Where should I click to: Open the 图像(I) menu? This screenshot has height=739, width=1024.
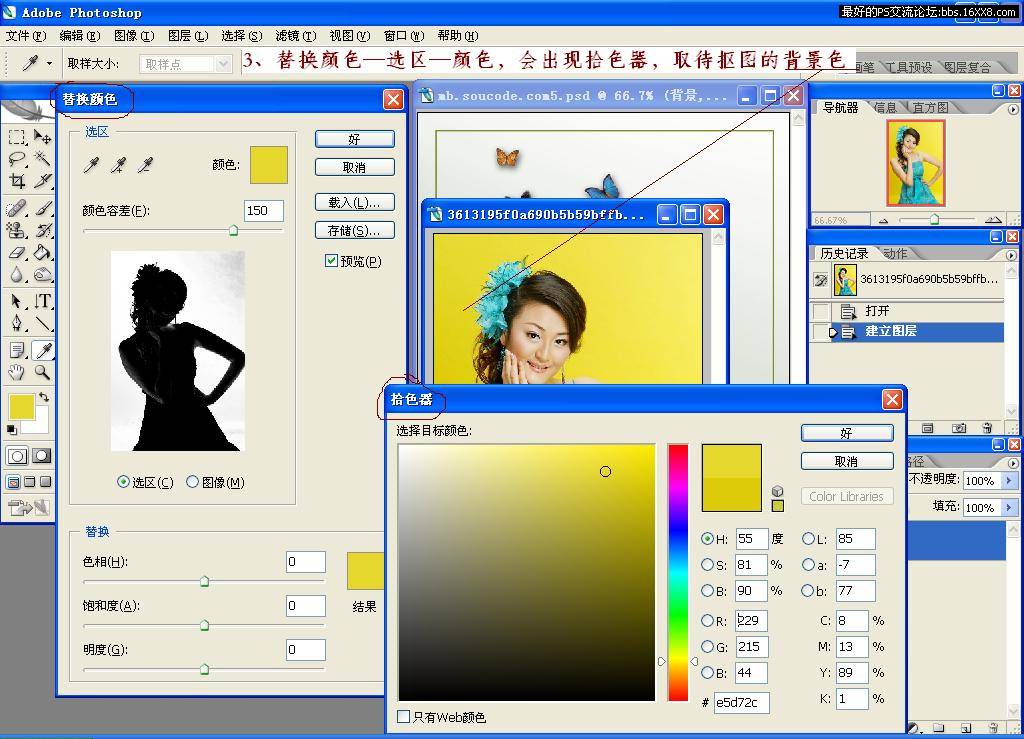[134, 35]
